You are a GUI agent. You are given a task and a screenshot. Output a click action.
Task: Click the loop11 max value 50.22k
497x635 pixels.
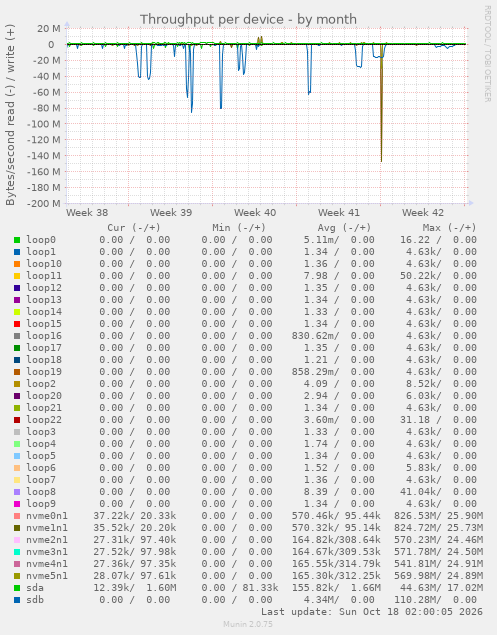coord(420,276)
